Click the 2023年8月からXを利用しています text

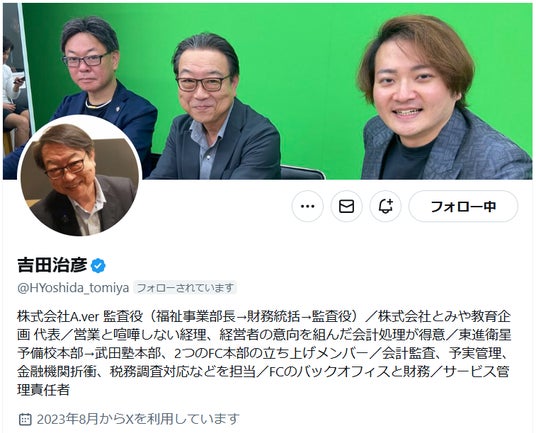(138, 419)
